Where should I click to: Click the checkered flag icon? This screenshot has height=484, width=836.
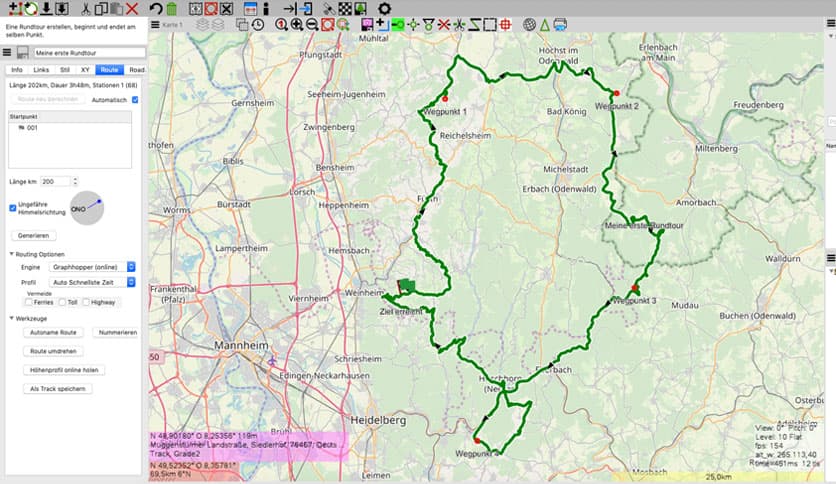click(x=345, y=9)
